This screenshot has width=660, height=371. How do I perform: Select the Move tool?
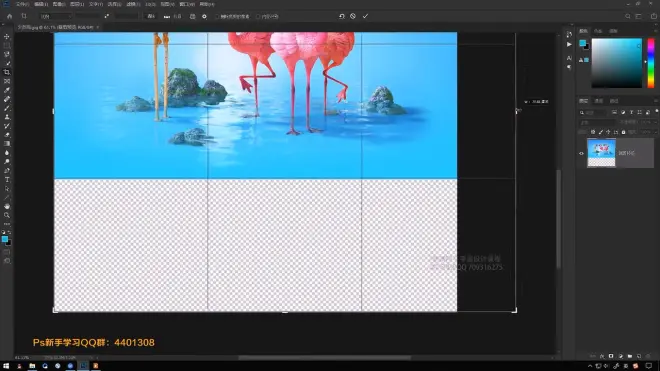pos(7,37)
